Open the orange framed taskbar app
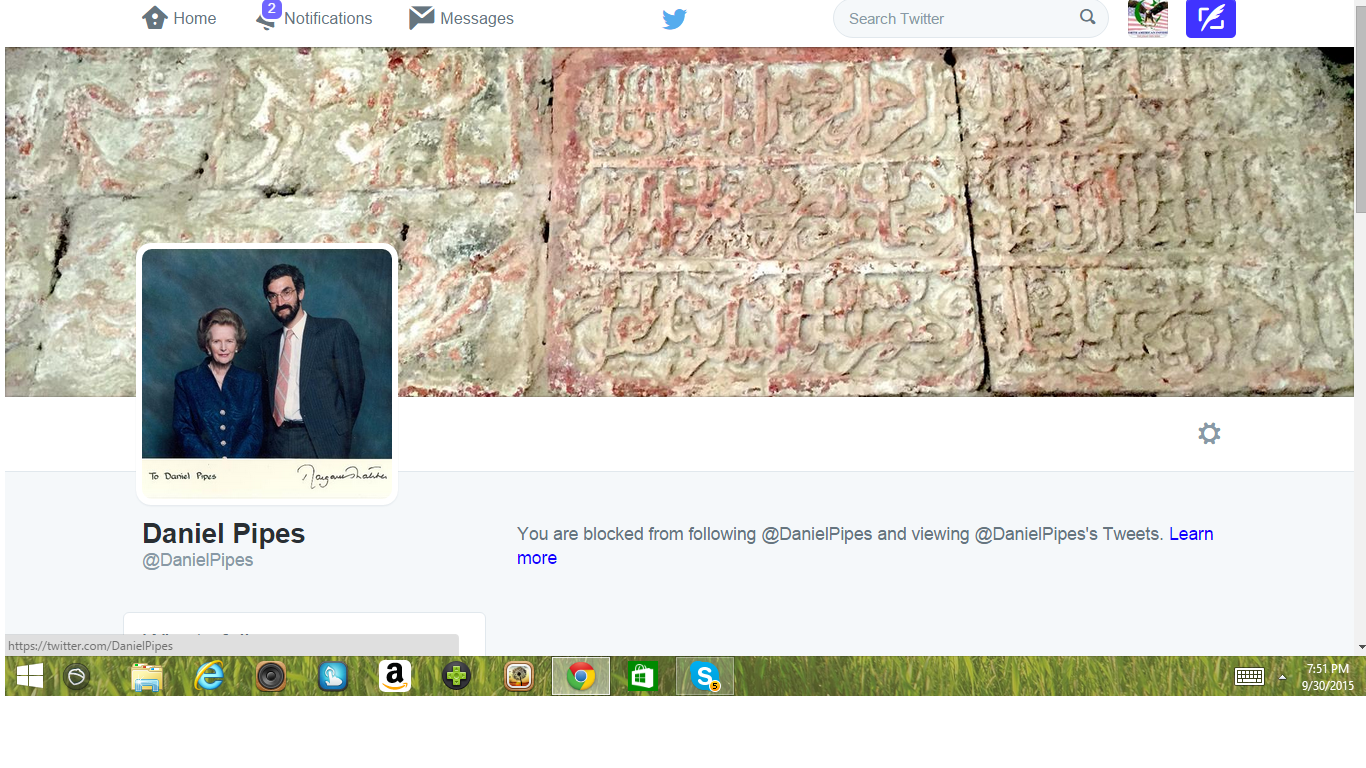This screenshot has width=1366, height=768. click(519, 677)
